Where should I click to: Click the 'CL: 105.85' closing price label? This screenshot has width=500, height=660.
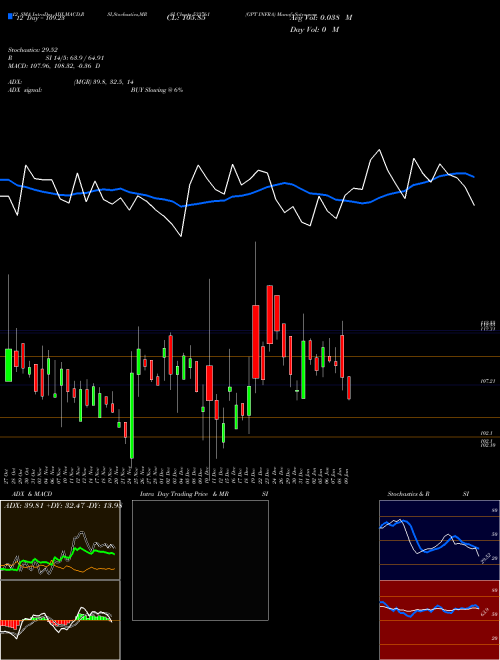tap(186, 18)
